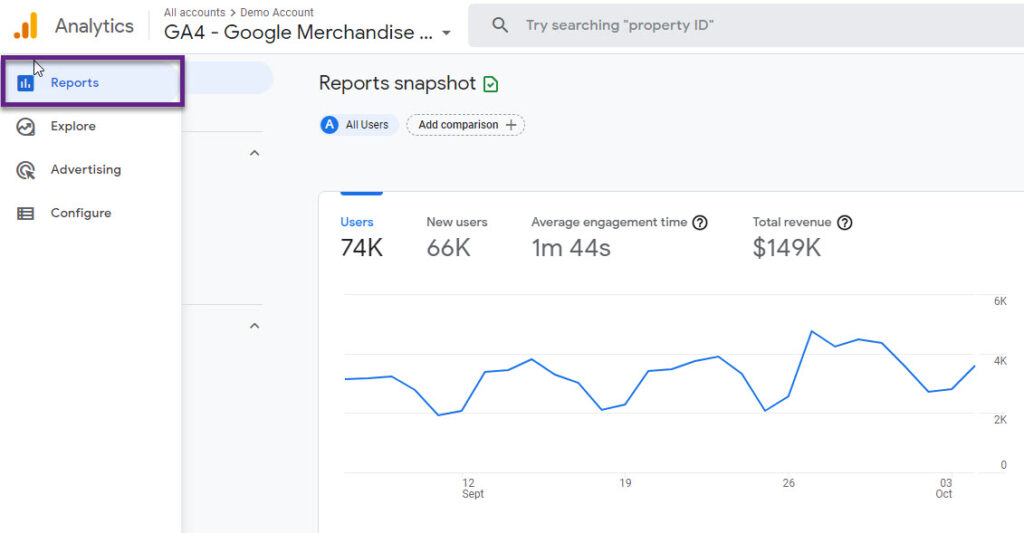1024x533 pixels.
Task: Click the Reports snapshot heading
Action: pos(397,84)
